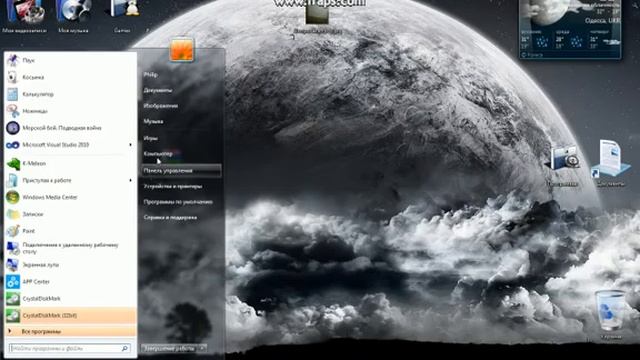Image resolution: width=640 pixels, height=360 pixels.
Task: Open Записки sticky notes
Action: (70, 214)
